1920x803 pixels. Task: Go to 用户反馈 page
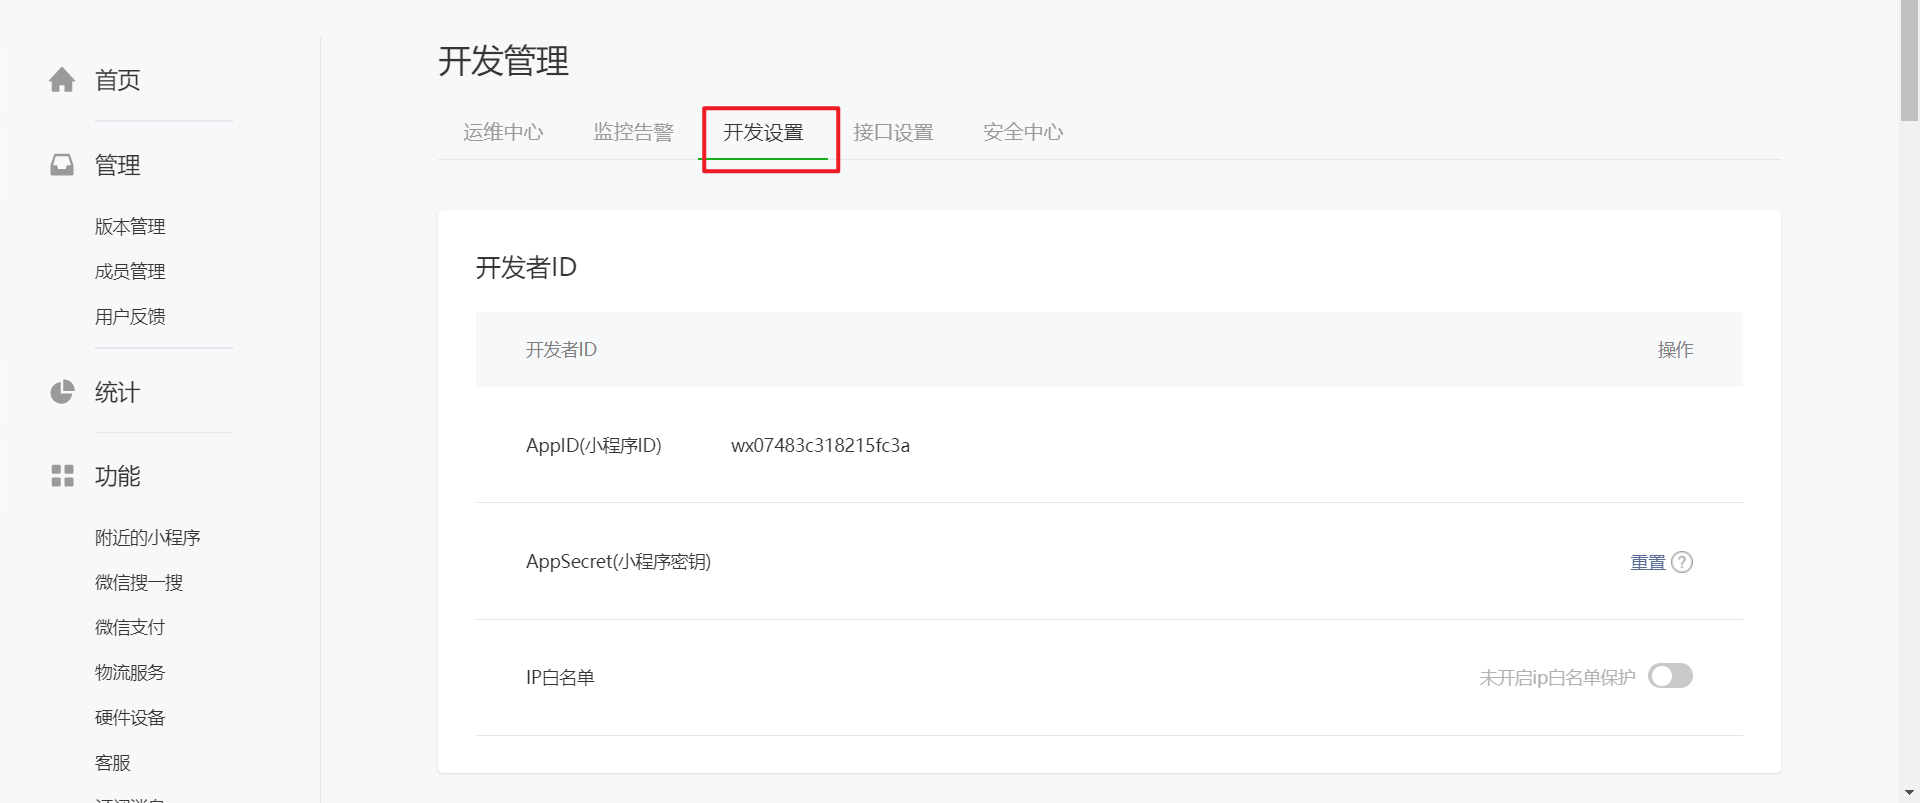click(x=130, y=317)
